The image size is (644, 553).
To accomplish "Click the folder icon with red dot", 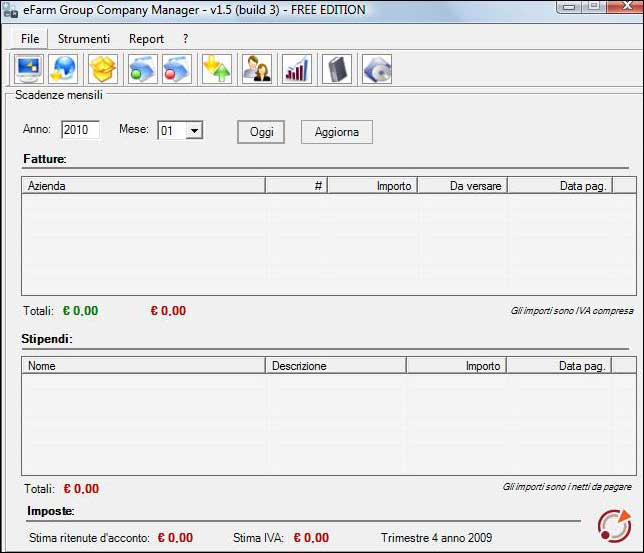I will 176,69.
